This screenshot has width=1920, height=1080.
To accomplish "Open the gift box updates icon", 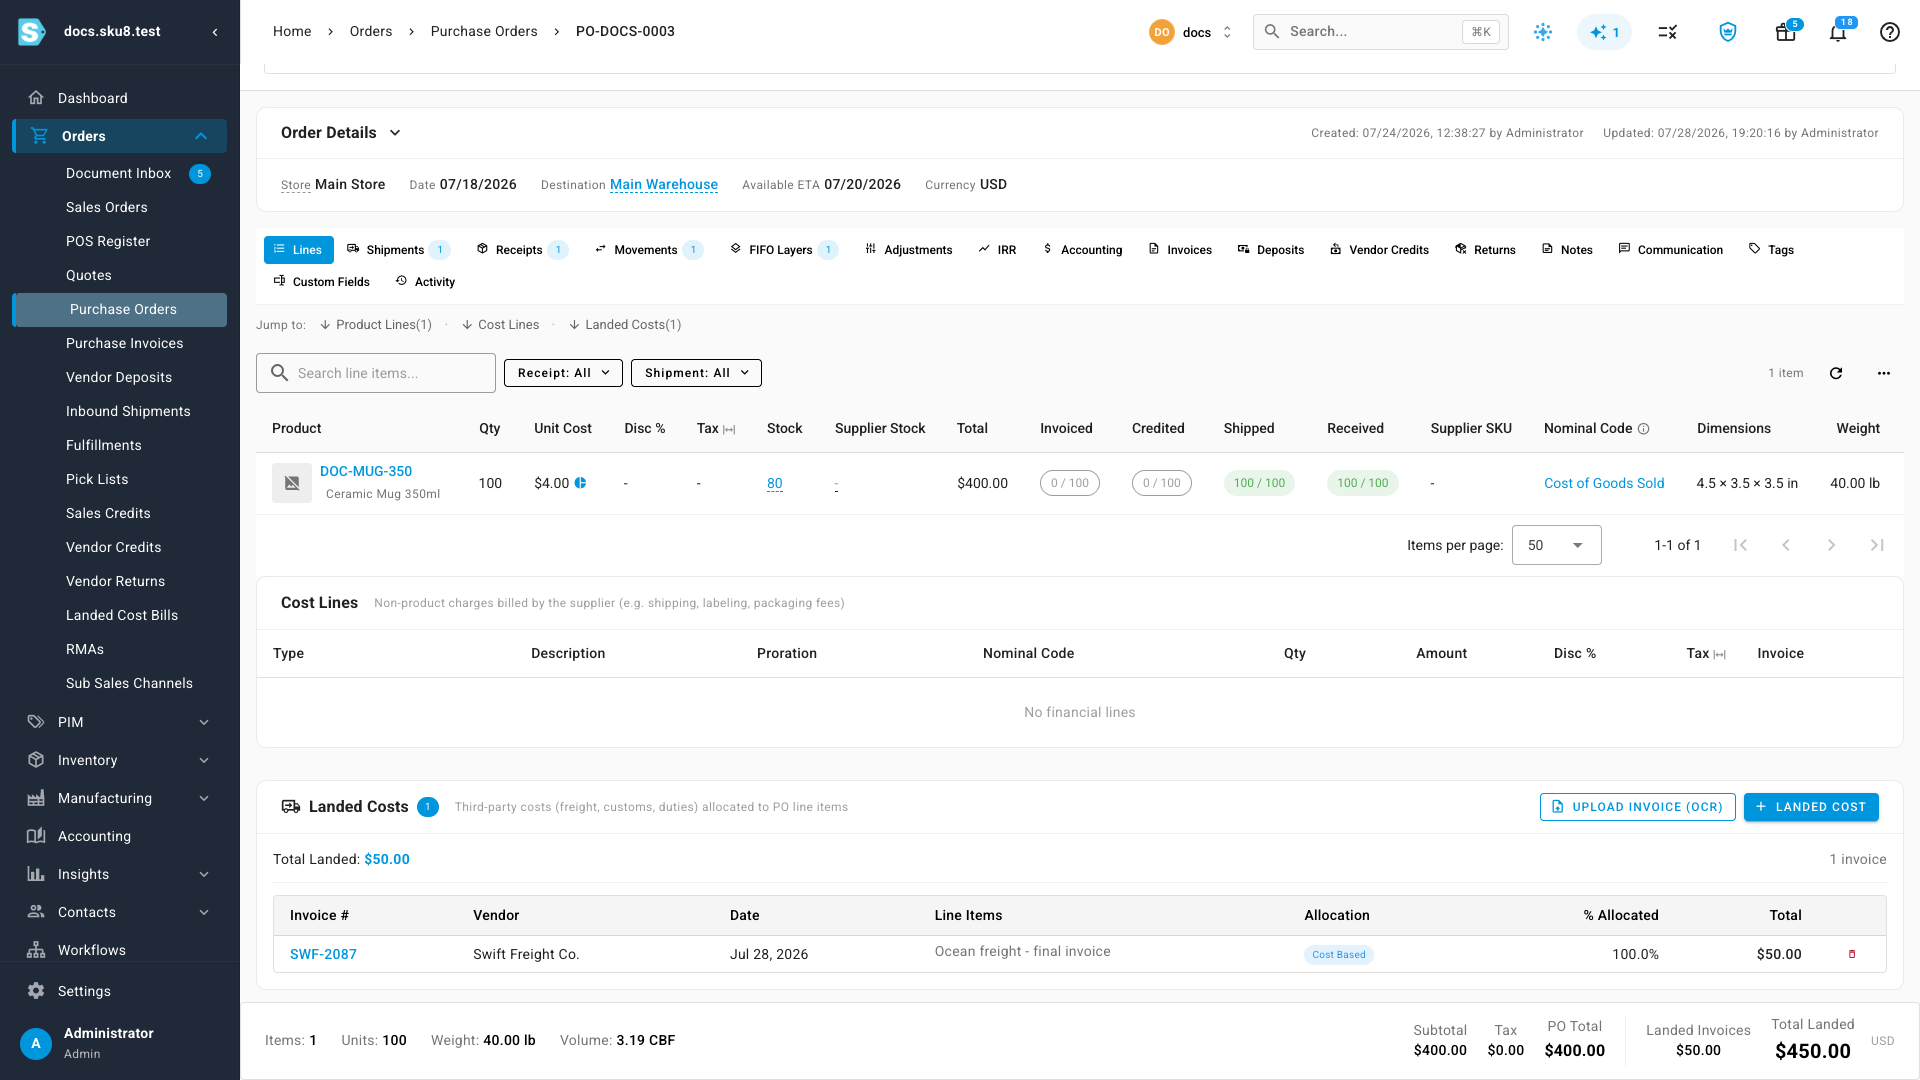I will click(x=1786, y=32).
